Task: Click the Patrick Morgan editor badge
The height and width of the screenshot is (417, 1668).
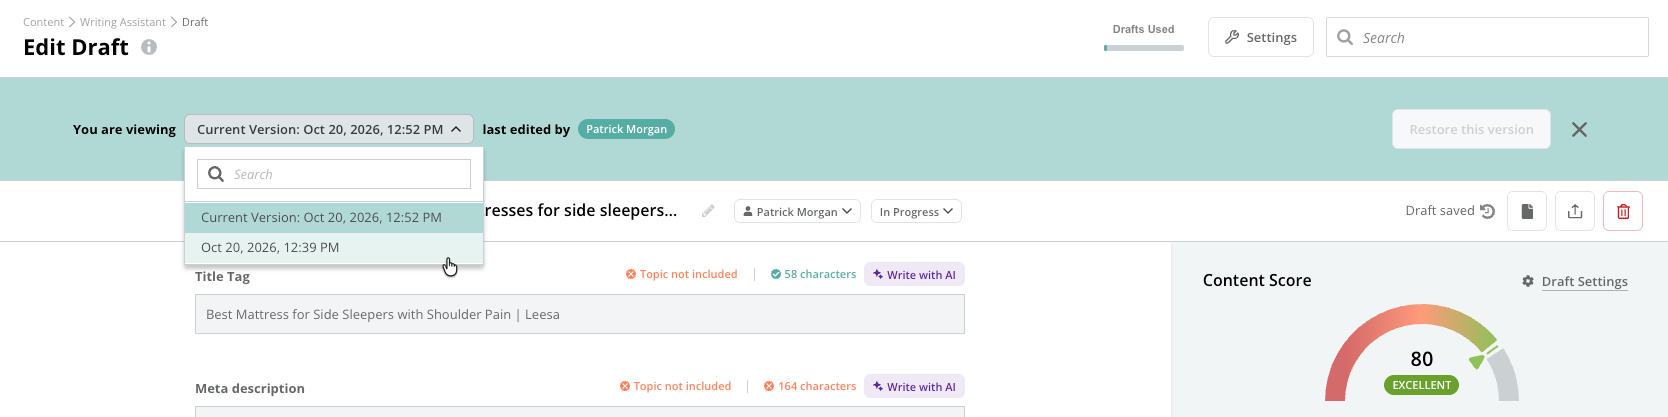Action: point(626,129)
